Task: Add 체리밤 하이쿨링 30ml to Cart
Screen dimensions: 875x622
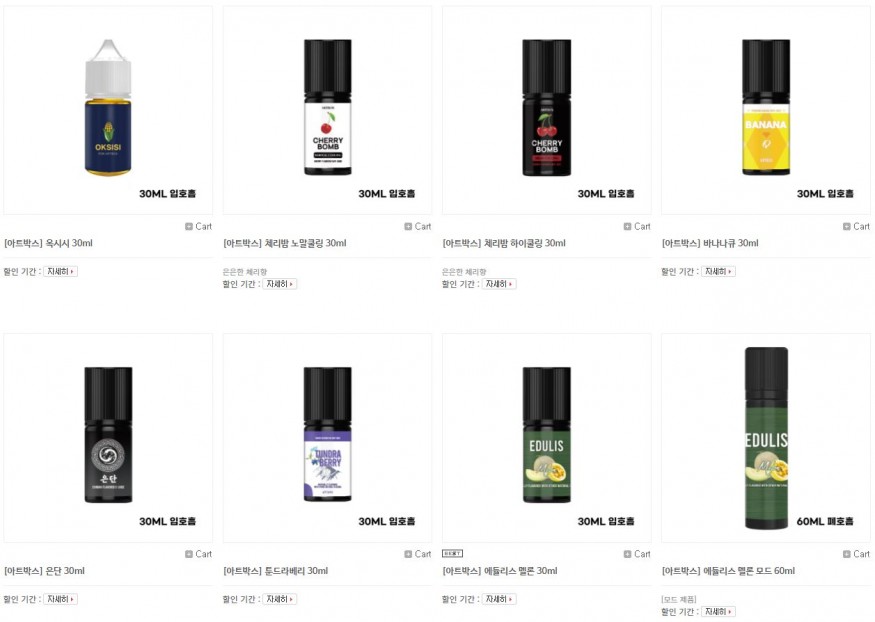Action: 637,226
